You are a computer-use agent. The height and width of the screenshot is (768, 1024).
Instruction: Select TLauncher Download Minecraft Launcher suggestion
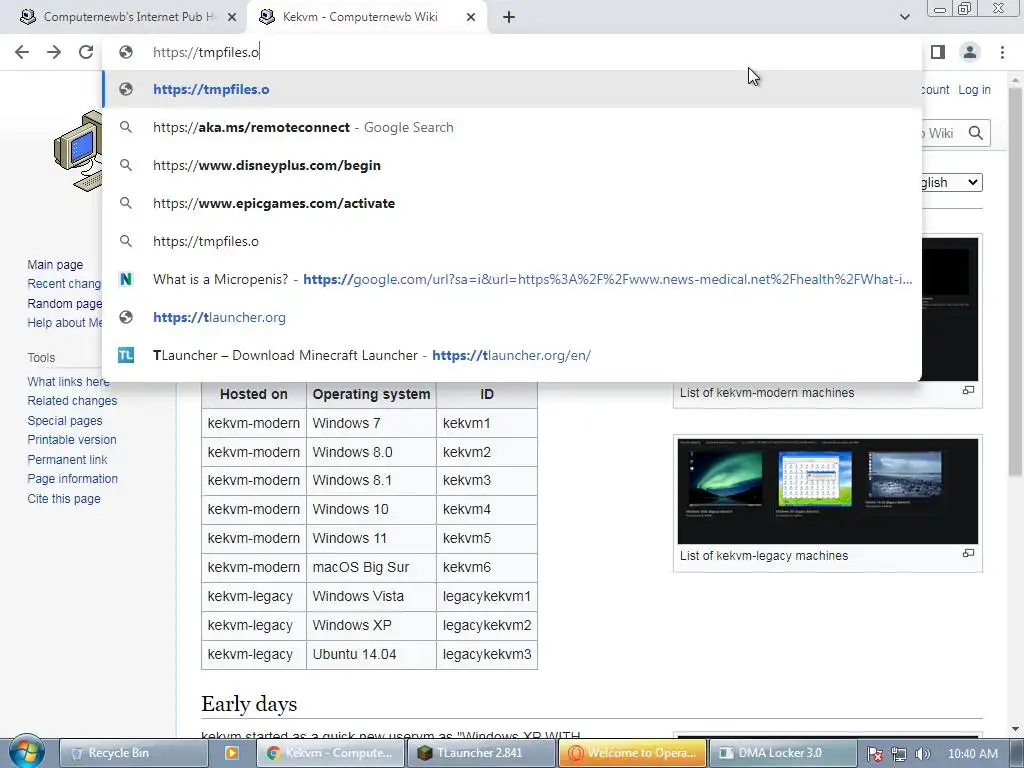click(x=512, y=355)
